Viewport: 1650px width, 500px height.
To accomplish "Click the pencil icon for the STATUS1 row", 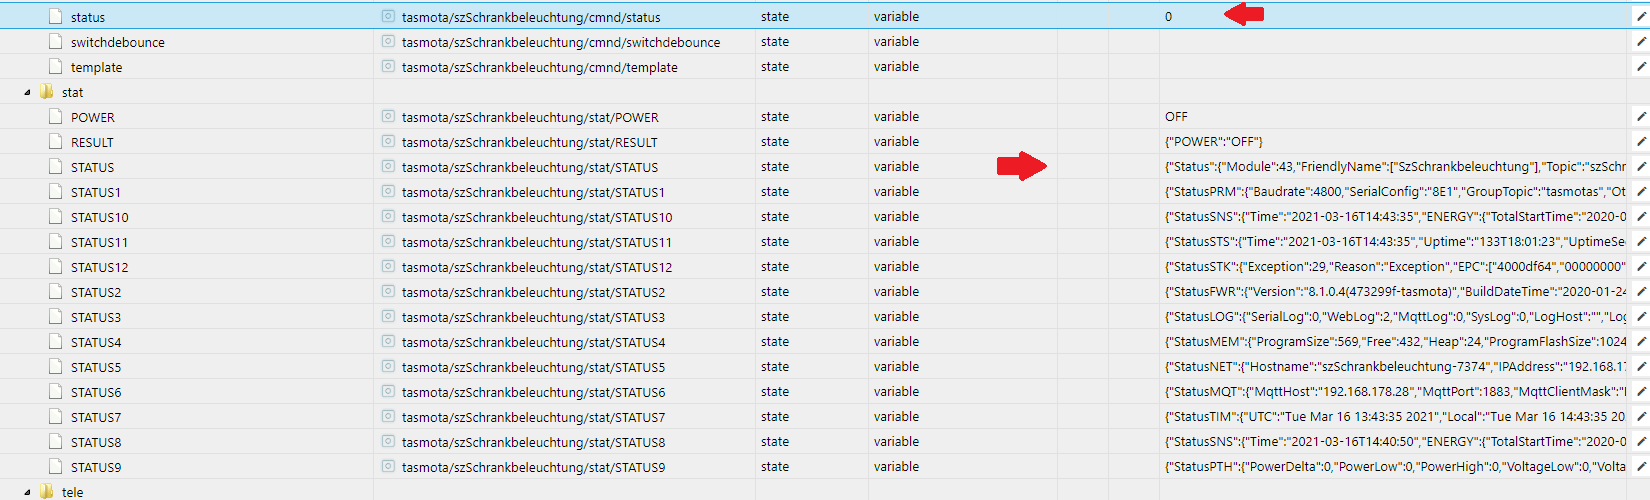I will [x=1640, y=192].
